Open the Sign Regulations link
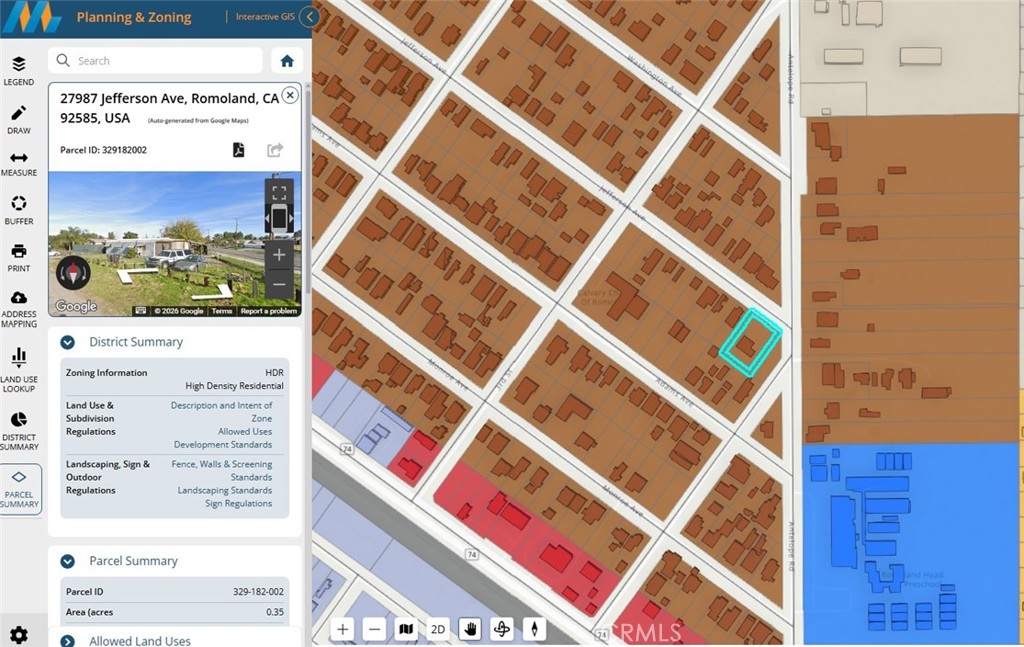This screenshot has height=647, width=1024. tap(238, 503)
